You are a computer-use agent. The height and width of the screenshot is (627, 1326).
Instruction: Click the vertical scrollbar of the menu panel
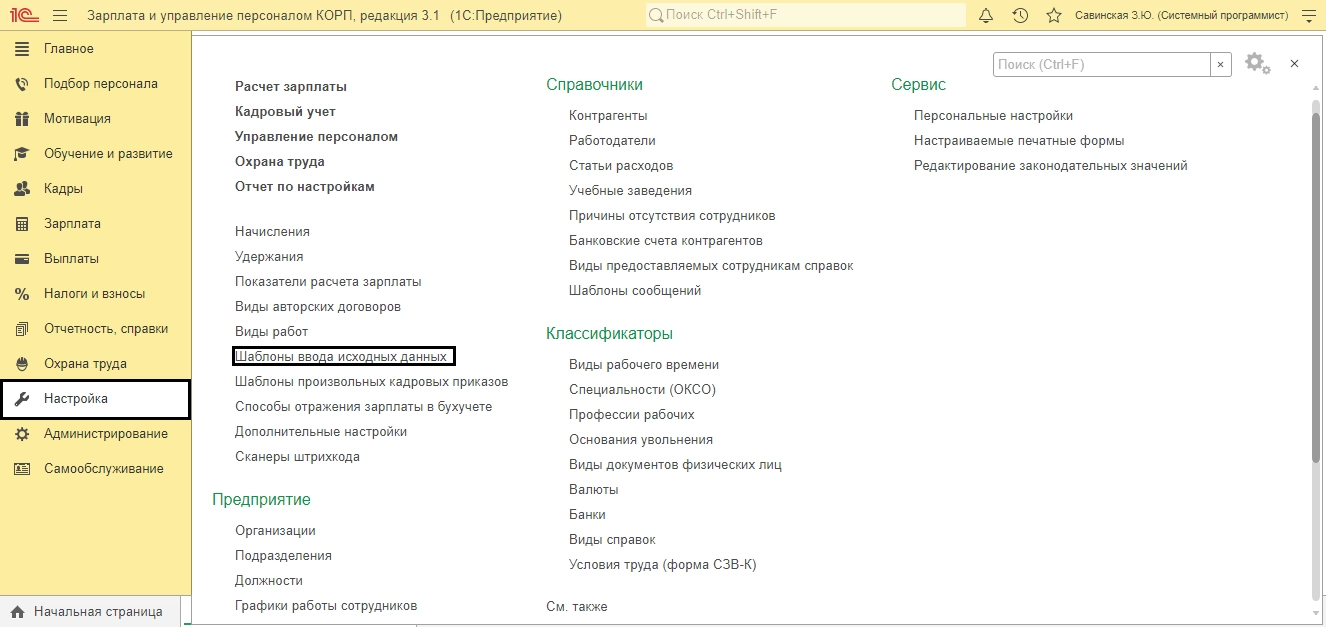(x=1315, y=288)
